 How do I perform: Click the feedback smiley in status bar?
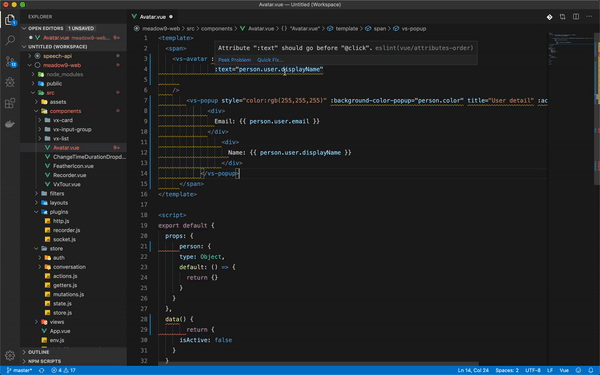tap(578, 370)
